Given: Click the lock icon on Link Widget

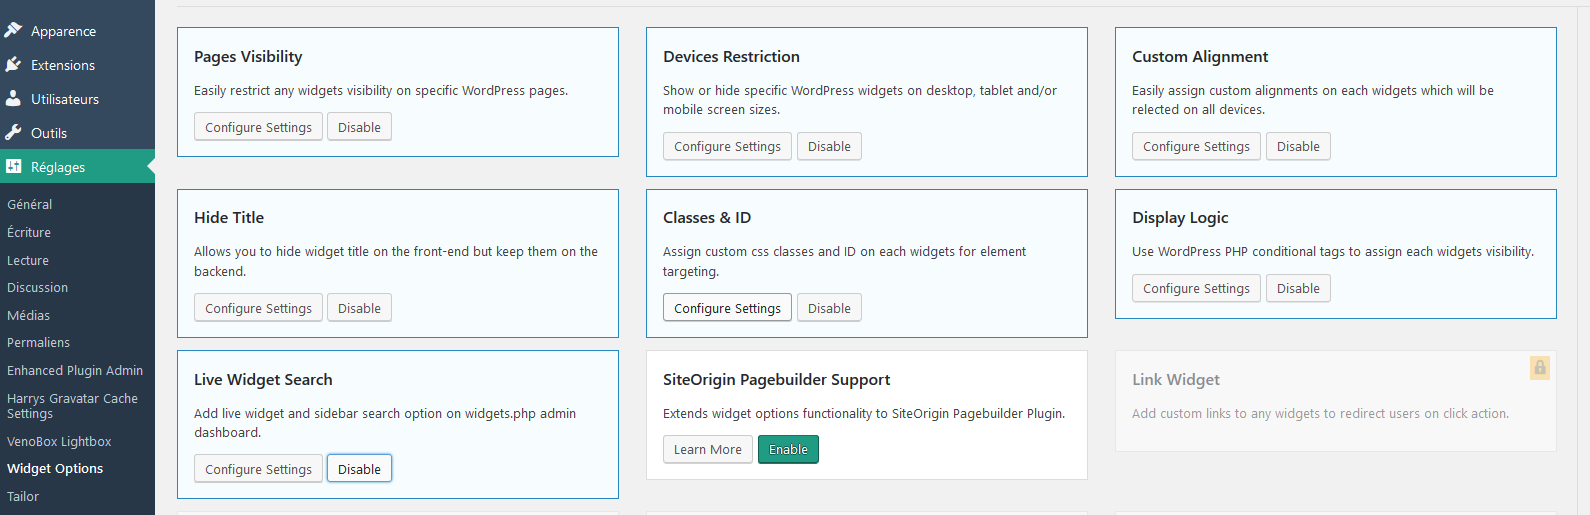Looking at the screenshot, I should point(1540,367).
